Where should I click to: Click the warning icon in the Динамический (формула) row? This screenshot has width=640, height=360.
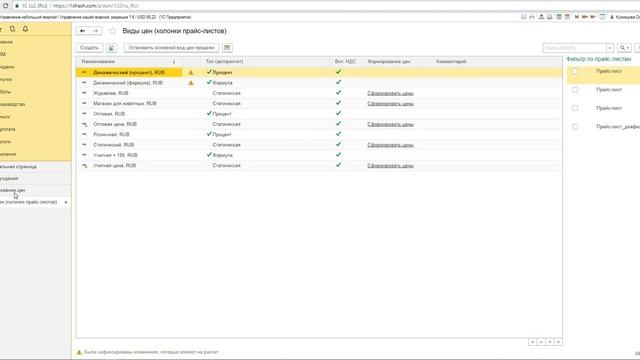[x=191, y=83]
